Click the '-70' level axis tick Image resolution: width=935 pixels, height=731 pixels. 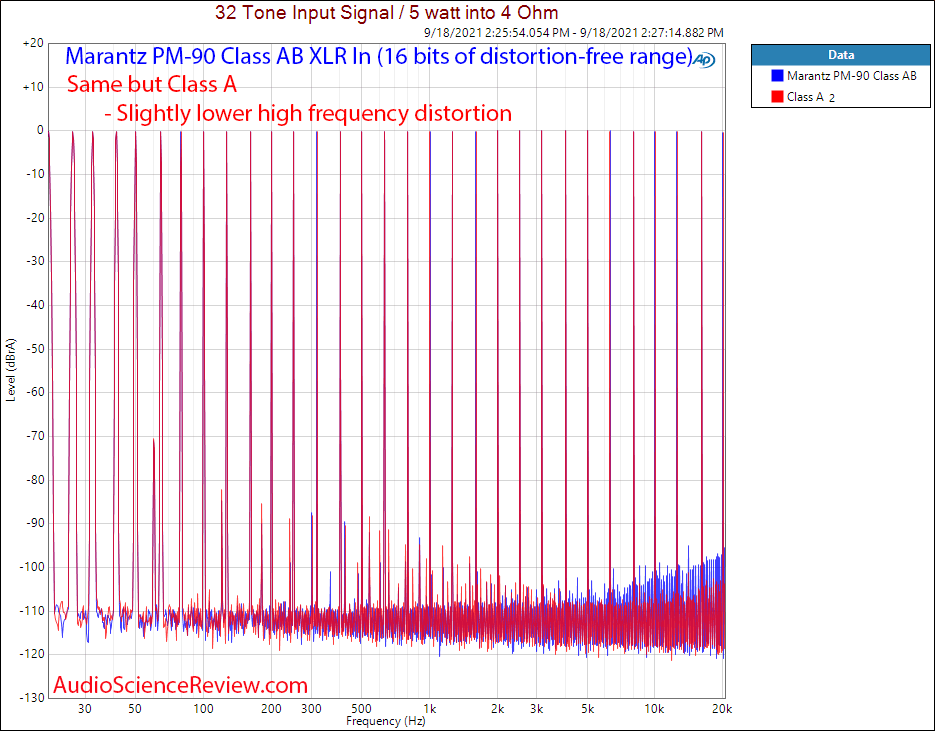(34, 436)
